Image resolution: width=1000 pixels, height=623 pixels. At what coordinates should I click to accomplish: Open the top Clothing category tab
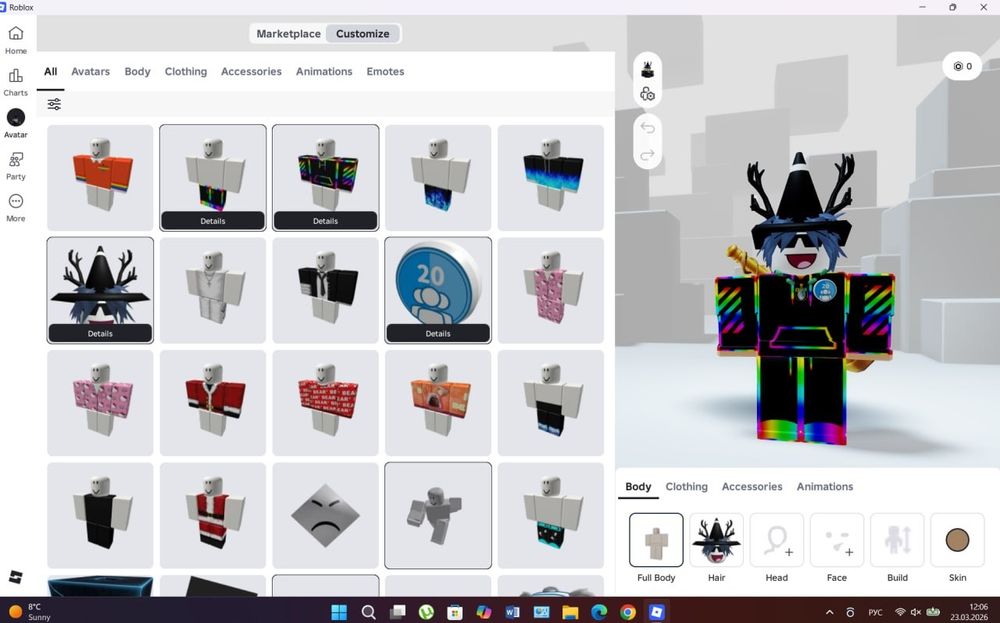click(186, 71)
